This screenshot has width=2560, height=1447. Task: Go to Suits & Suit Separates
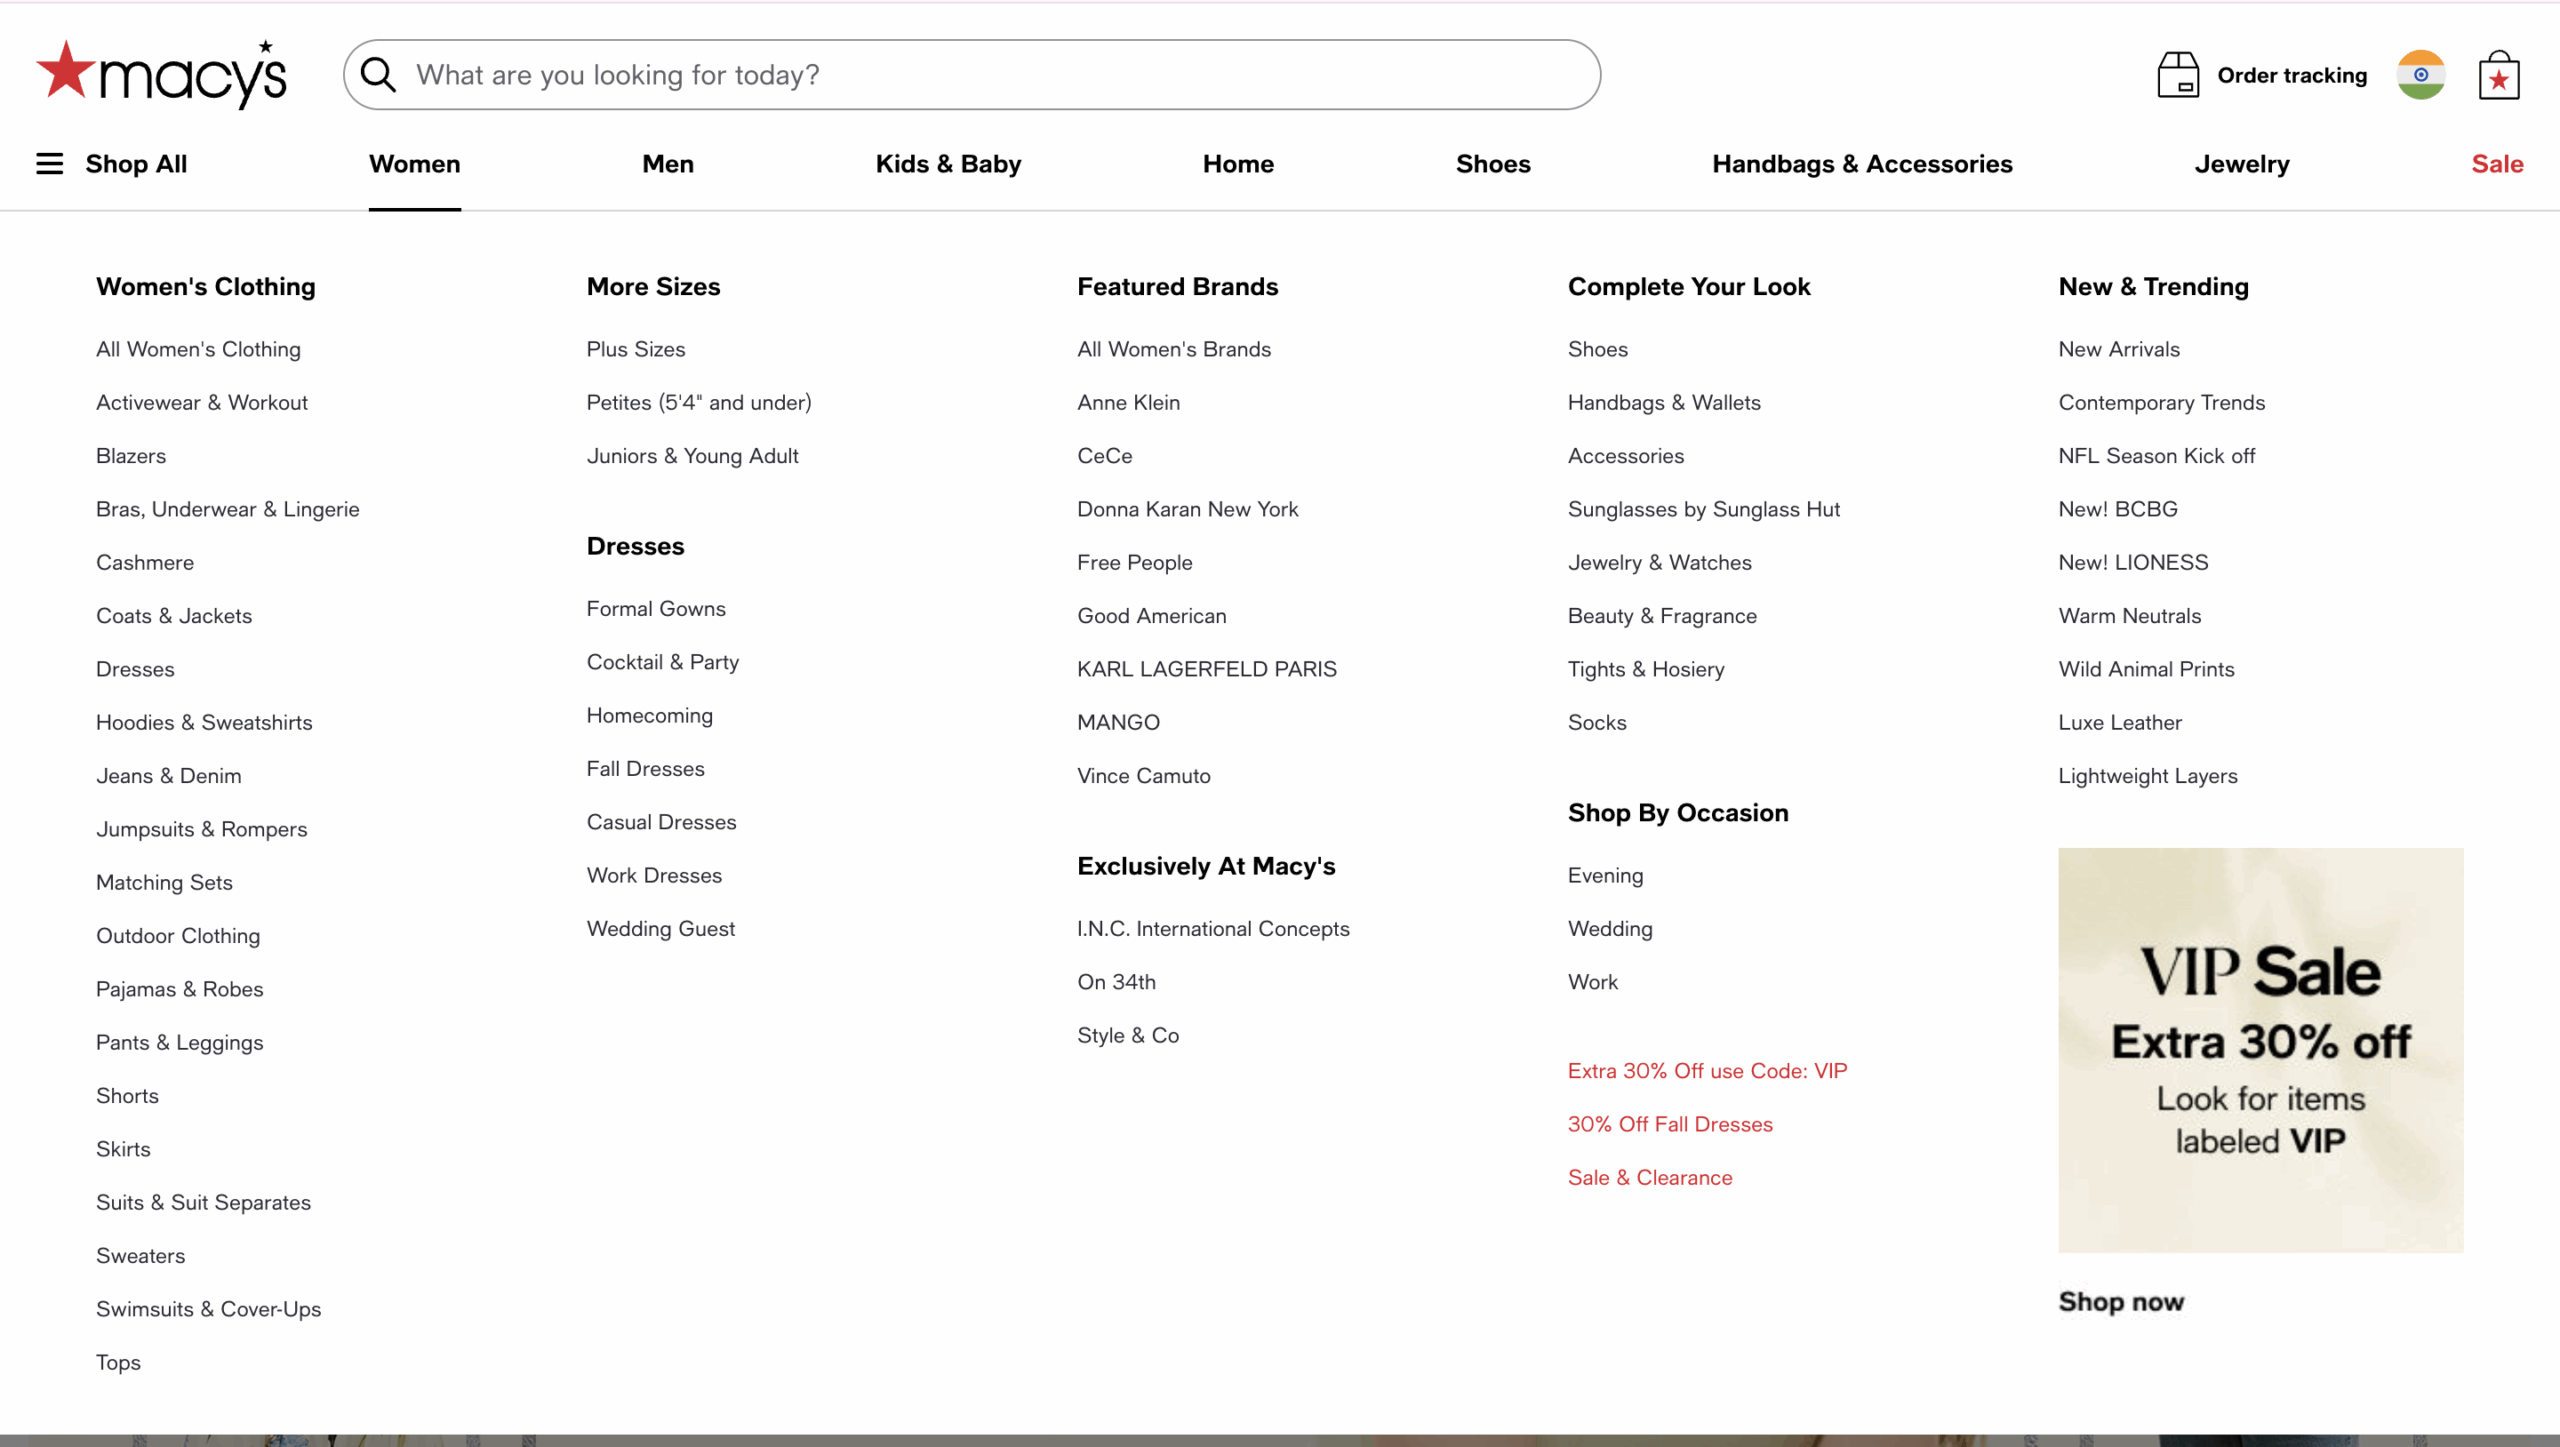click(204, 1202)
